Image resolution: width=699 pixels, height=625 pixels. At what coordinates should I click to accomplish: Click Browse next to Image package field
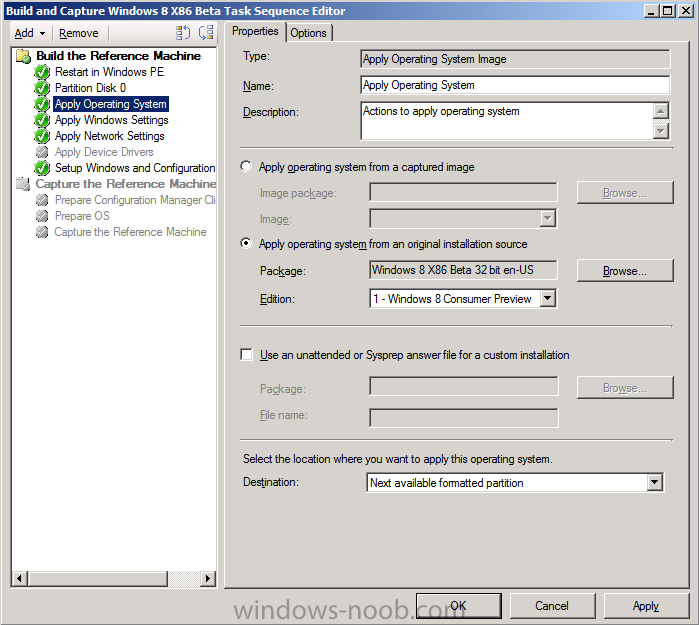(625, 193)
